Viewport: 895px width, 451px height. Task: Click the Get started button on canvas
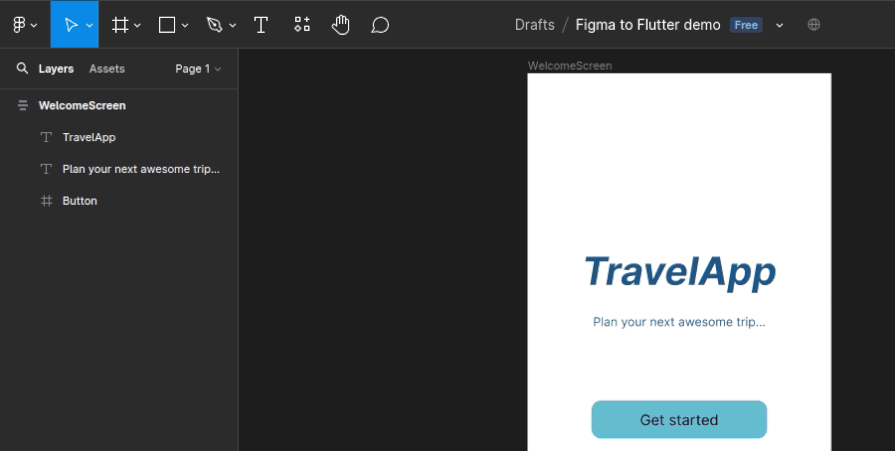click(x=679, y=420)
